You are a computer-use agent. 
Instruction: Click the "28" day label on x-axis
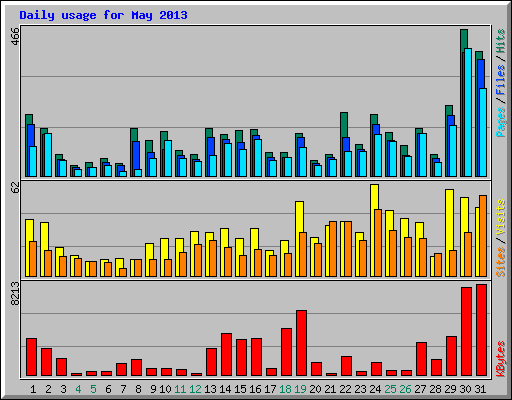tap(435, 389)
